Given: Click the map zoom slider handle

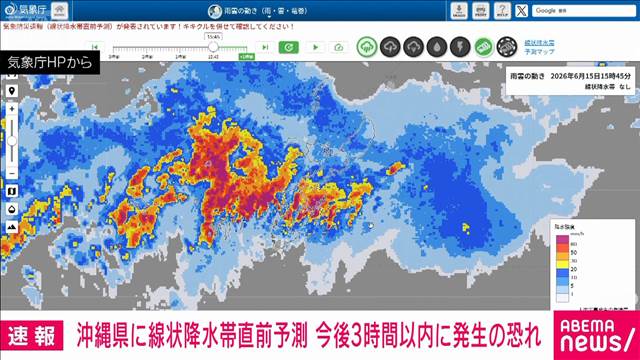Looking at the screenshot, I should 12,141.
